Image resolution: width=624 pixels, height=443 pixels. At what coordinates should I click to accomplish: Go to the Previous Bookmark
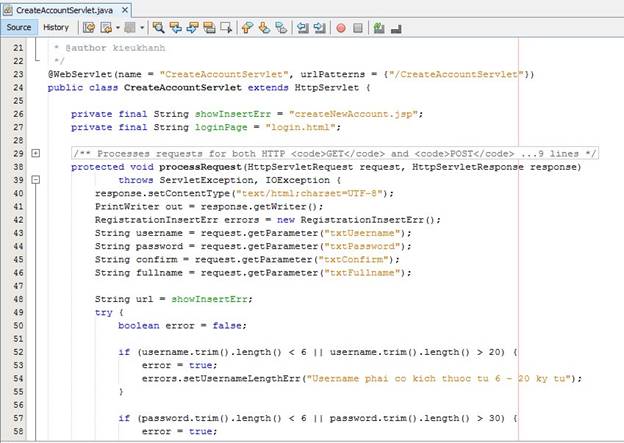247,27
